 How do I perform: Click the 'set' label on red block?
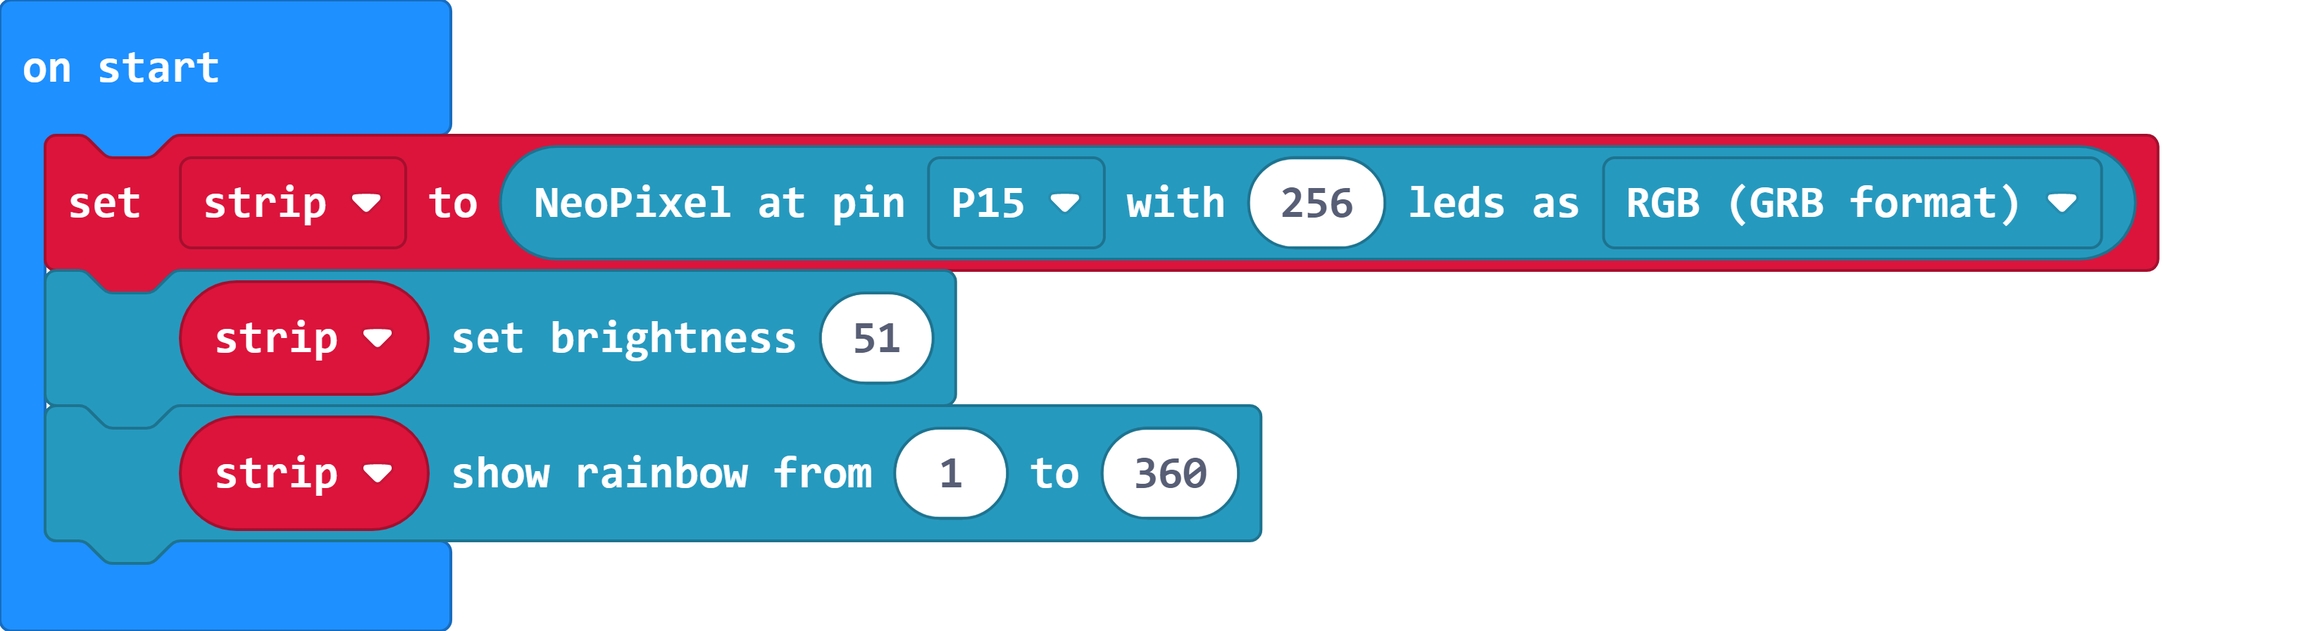(x=104, y=203)
